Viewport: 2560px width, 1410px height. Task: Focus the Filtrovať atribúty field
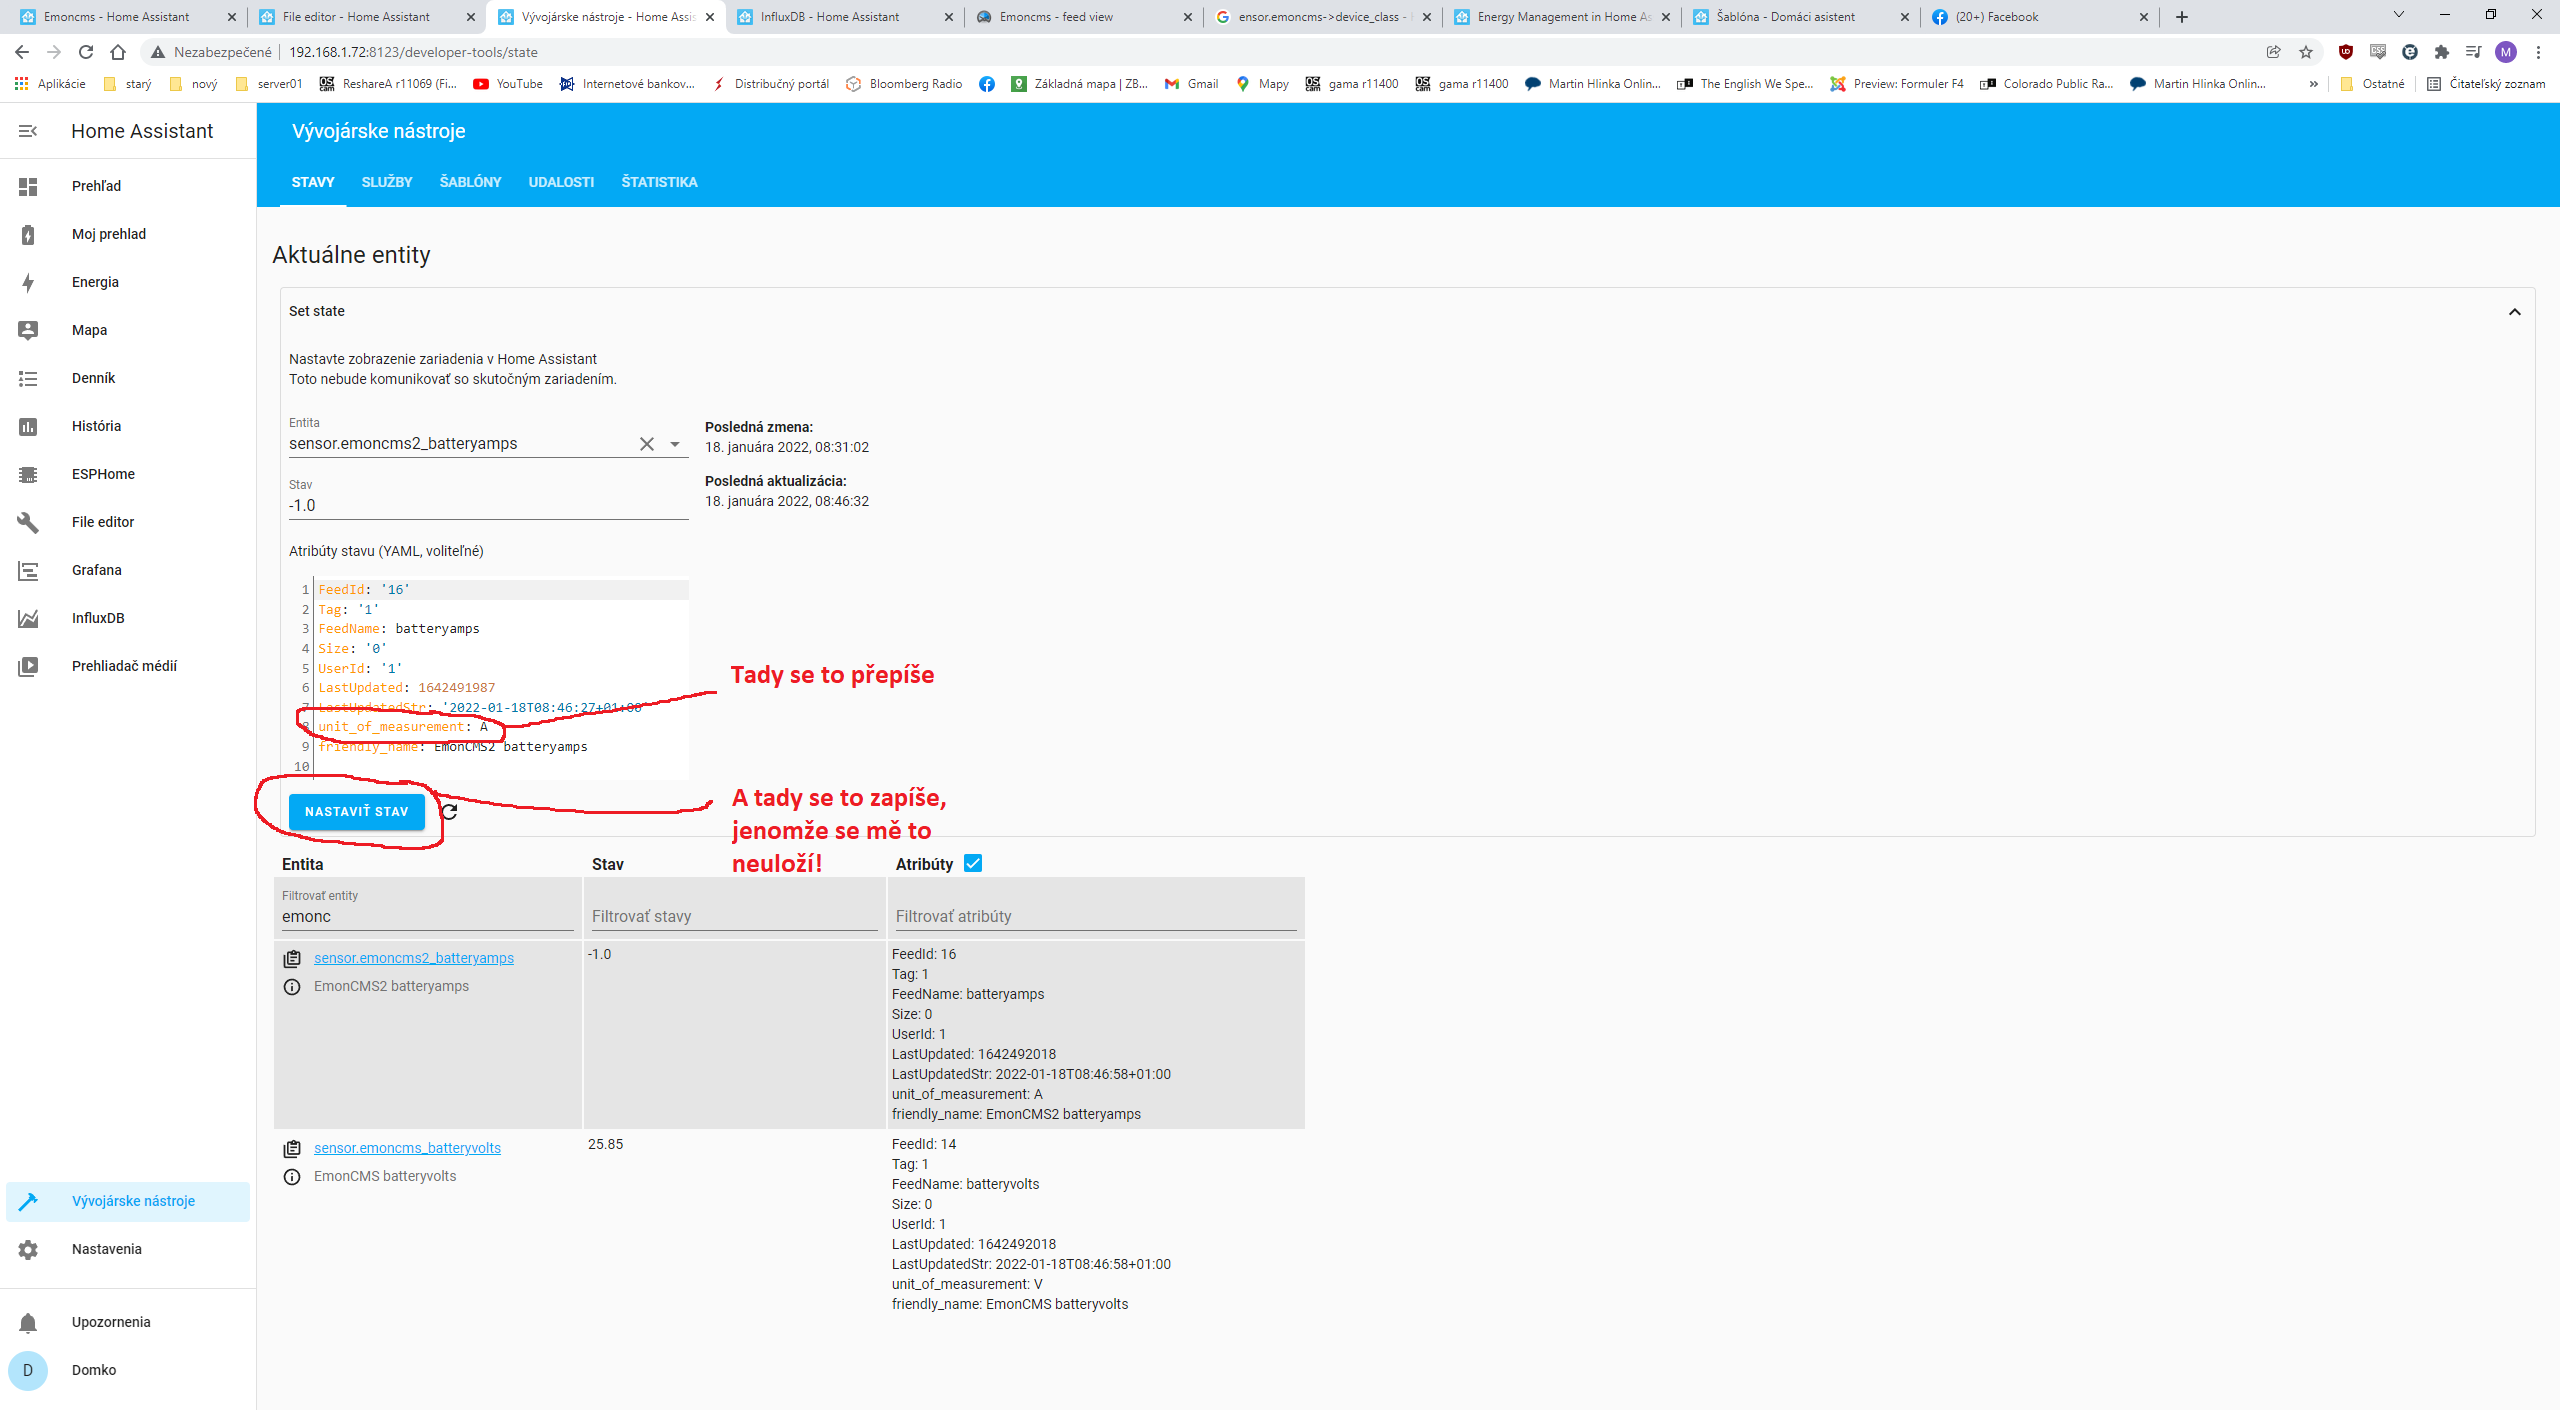tap(1095, 916)
